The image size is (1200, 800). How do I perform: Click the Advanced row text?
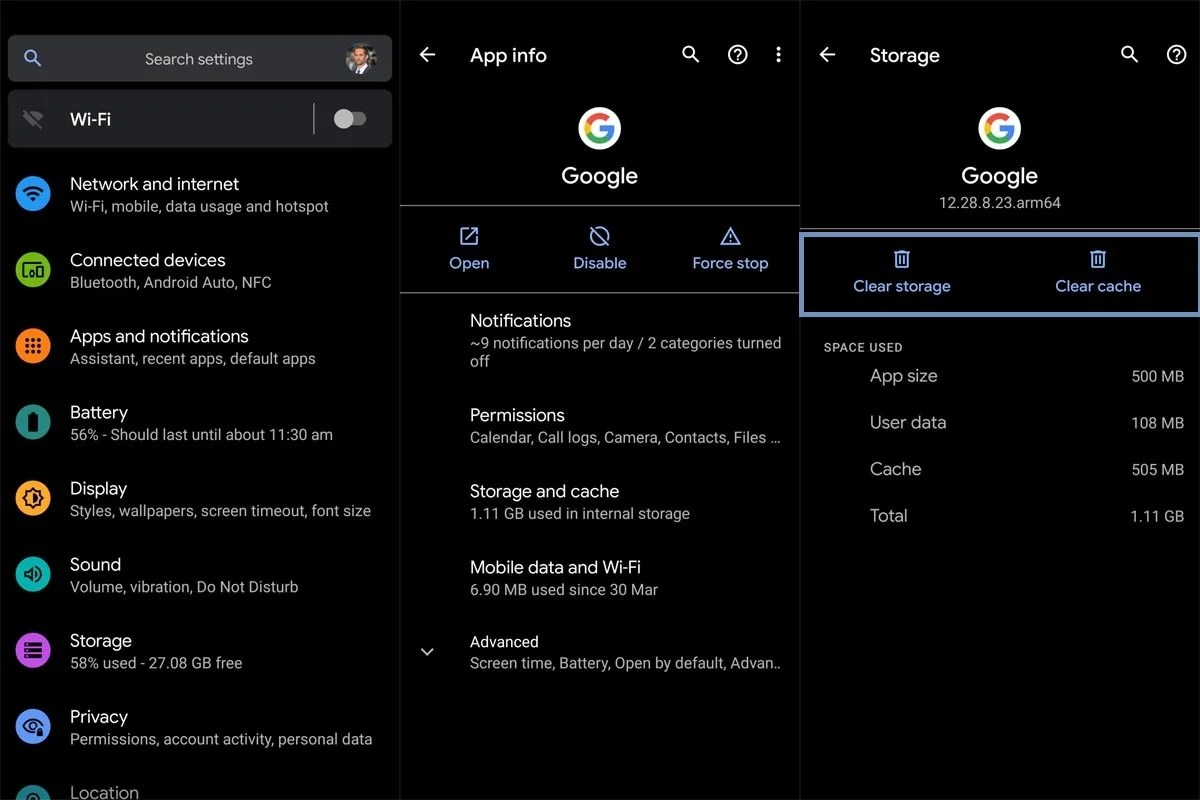coord(625,652)
